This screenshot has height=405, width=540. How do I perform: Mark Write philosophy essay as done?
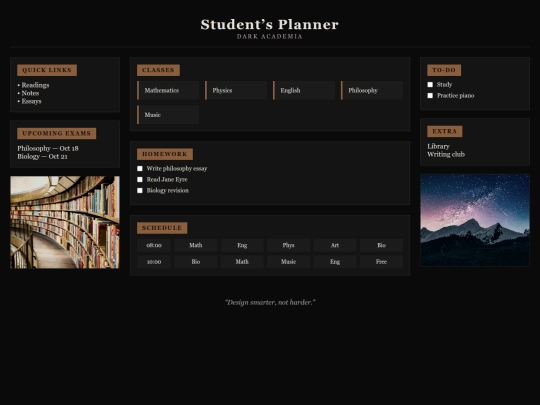pyautogui.click(x=140, y=169)
